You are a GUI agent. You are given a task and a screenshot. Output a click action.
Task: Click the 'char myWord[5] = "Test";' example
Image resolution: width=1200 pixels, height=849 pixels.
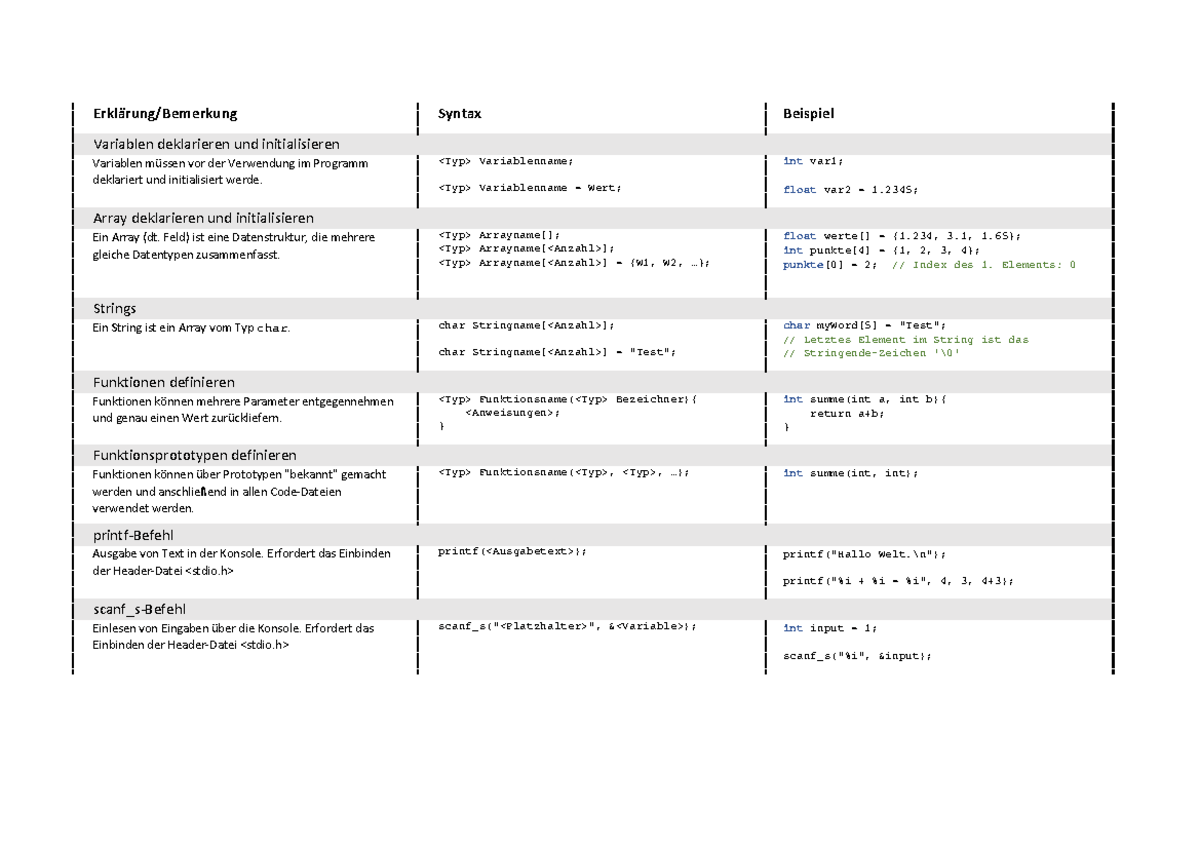(x=864, y=325)
